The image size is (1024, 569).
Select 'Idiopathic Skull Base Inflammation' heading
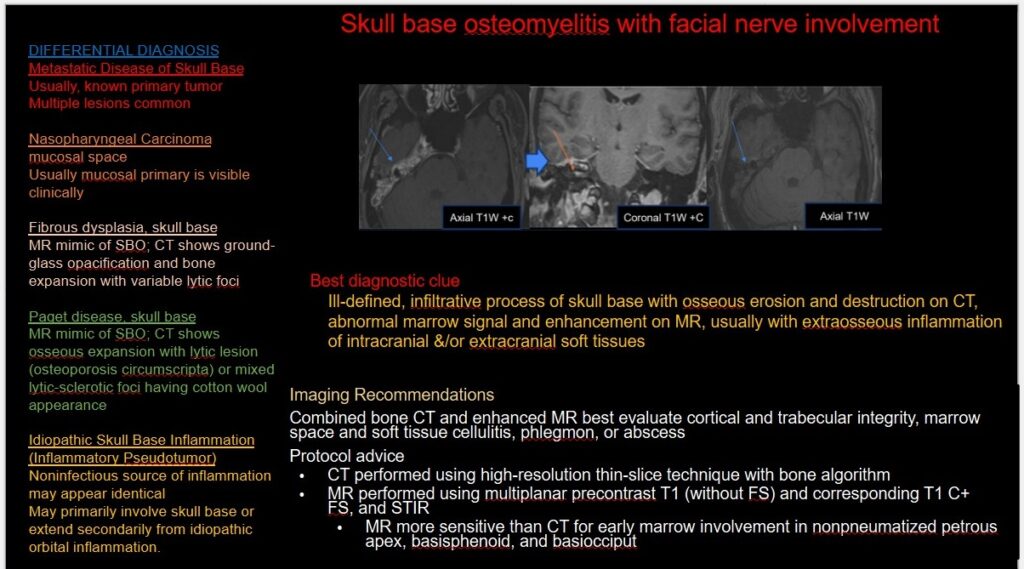pyautogui.click(x=141, y=440)
